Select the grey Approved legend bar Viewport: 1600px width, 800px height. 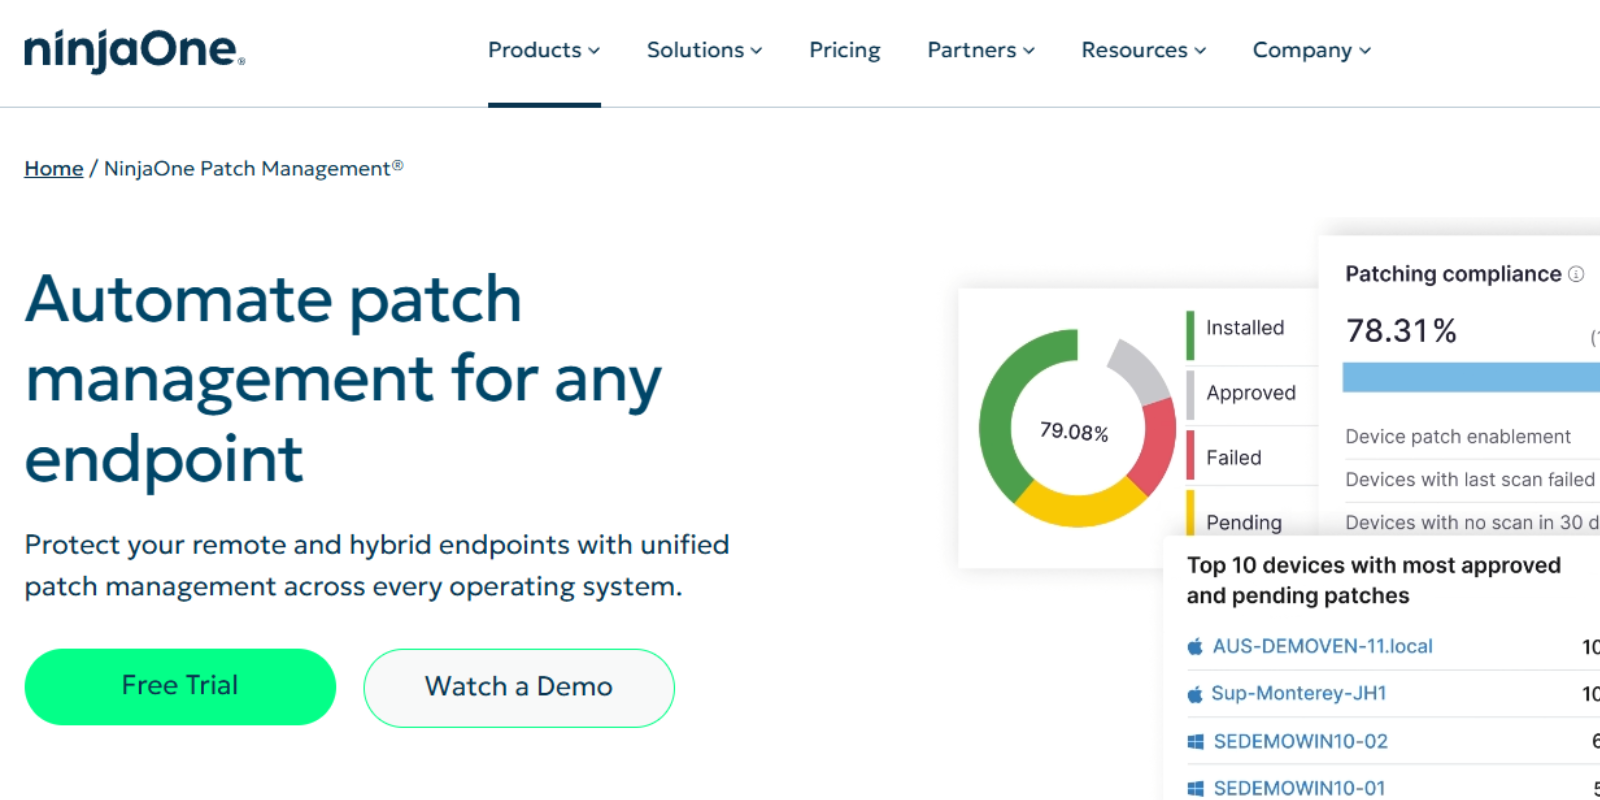pos(1190,395)
